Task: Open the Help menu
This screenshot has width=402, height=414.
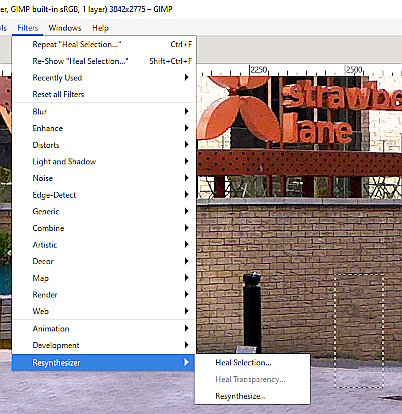Action: (100, 28)
